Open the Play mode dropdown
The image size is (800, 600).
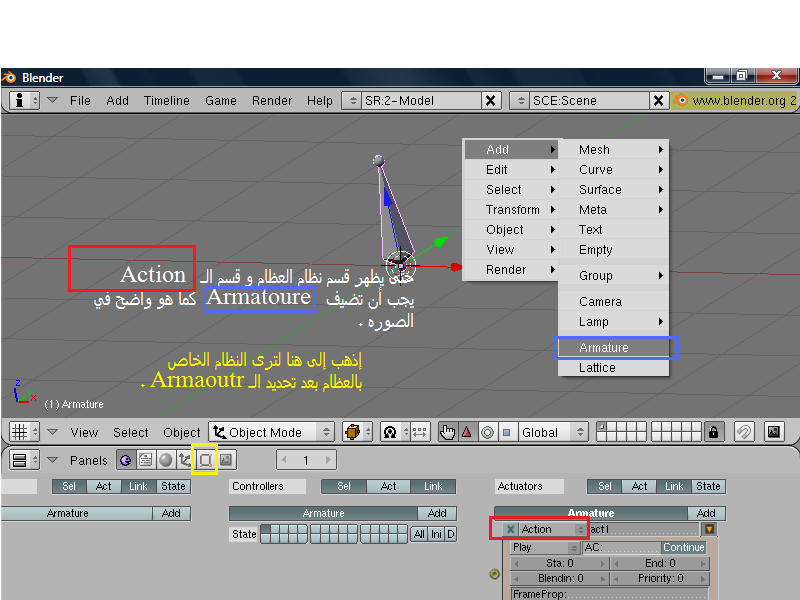545,547
